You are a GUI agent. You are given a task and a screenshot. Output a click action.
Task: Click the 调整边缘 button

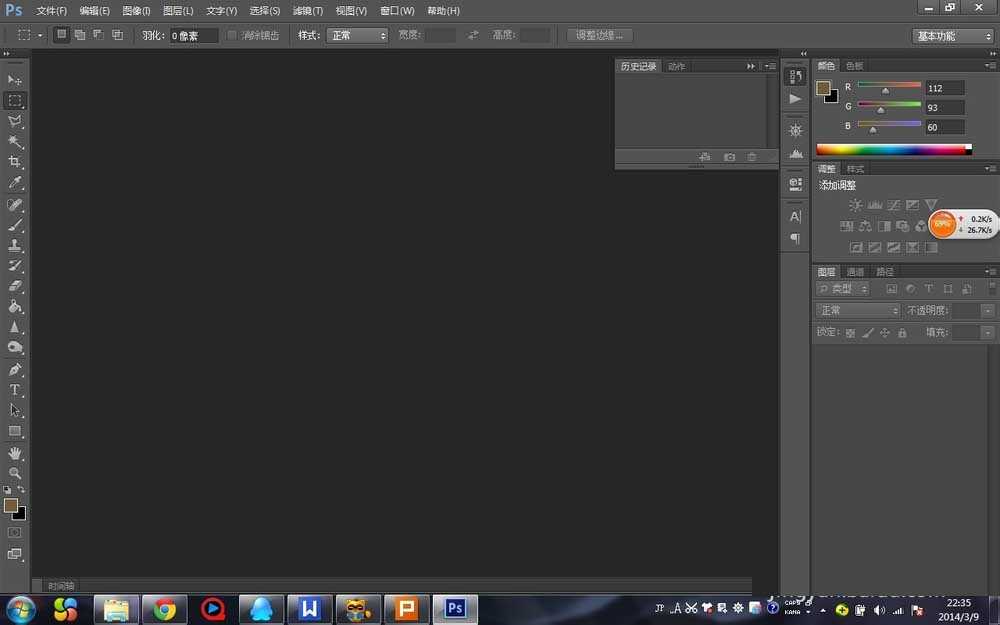click(x=600, y=35)
